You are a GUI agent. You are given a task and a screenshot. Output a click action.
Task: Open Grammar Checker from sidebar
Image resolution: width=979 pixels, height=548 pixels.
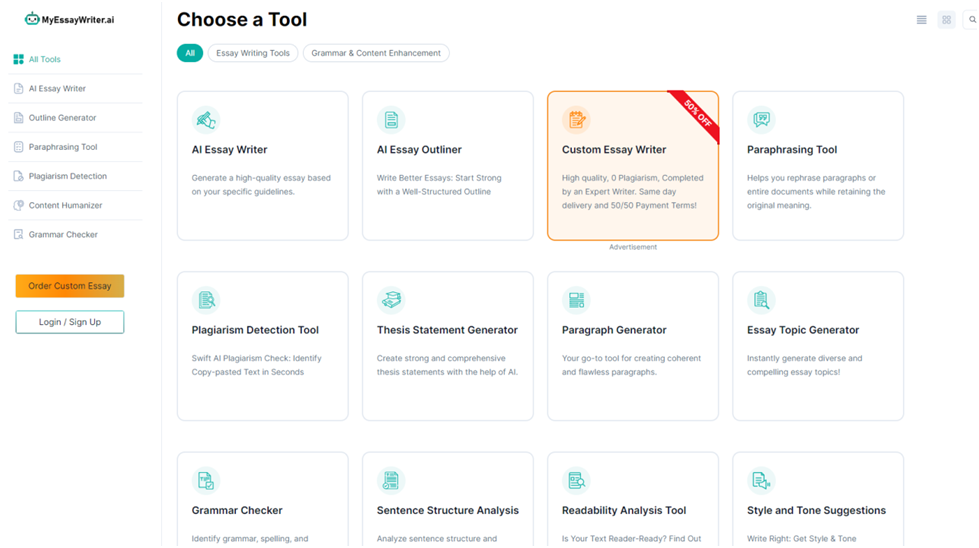[x=63, y=235]
